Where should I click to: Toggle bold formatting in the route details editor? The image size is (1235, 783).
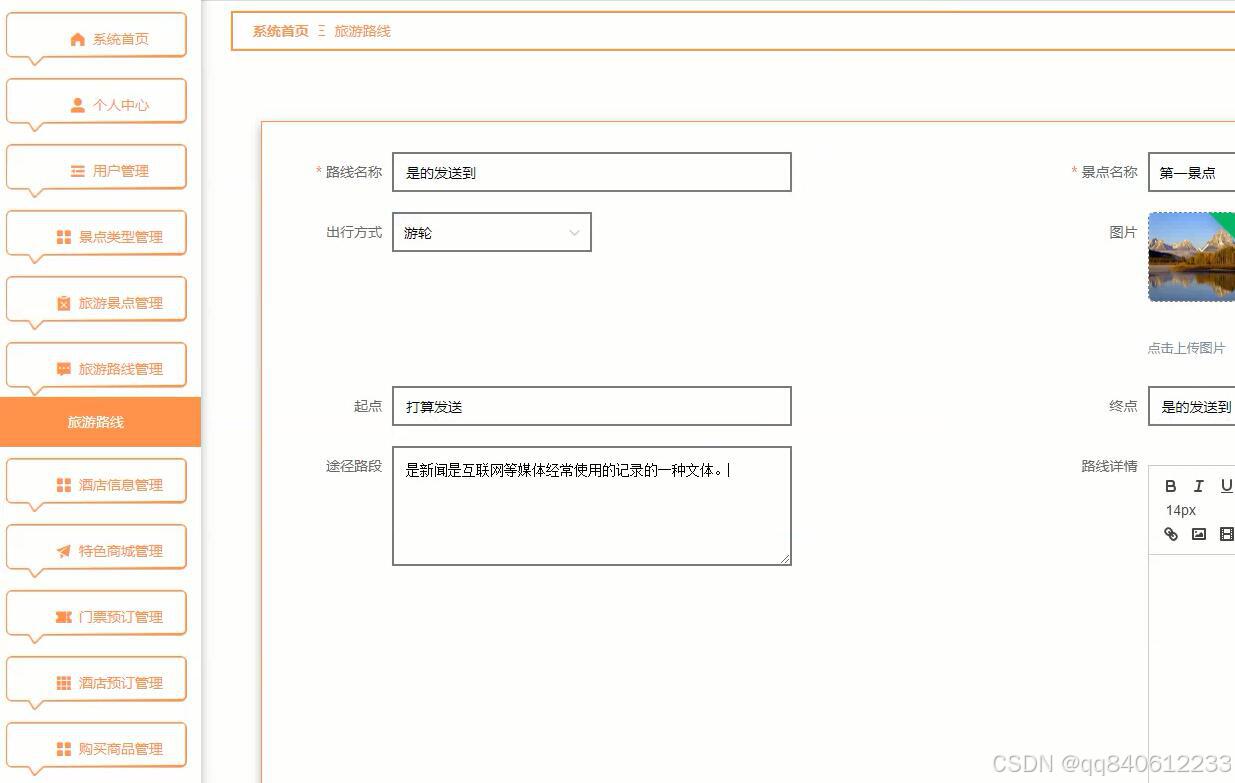pyautogui.click(x=1171, y=486)
